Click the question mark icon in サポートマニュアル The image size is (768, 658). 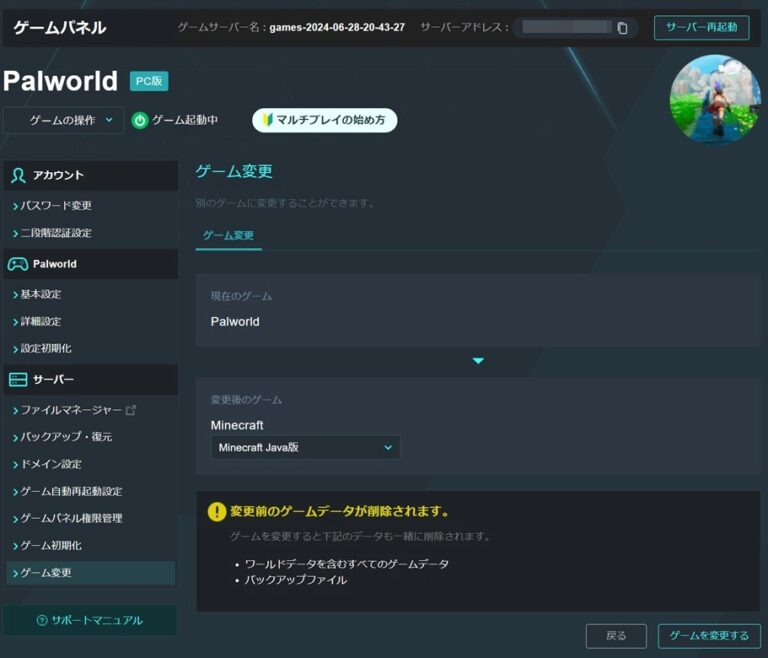[42, 621]
